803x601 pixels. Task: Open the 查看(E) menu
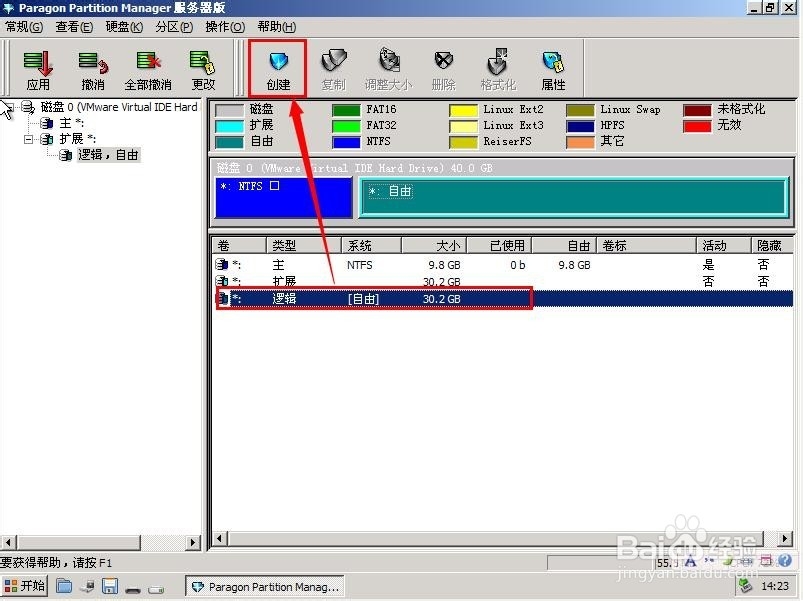point(74,27)
